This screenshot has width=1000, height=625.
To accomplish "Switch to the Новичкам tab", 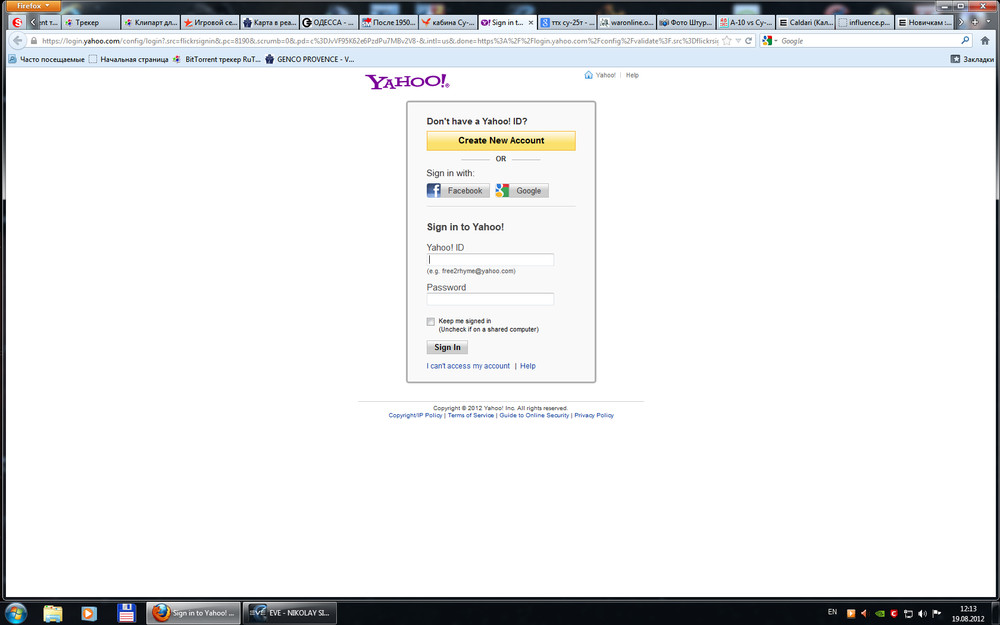I will point(925,22).
